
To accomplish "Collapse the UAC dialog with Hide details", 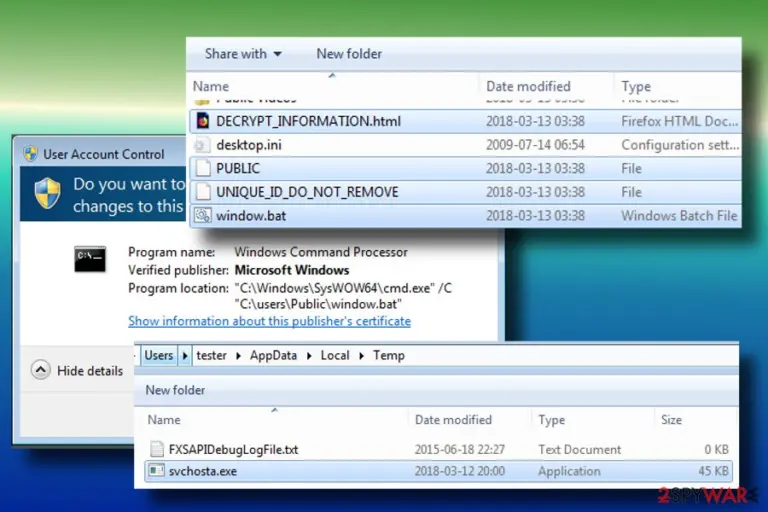I will tap(77, 370).
